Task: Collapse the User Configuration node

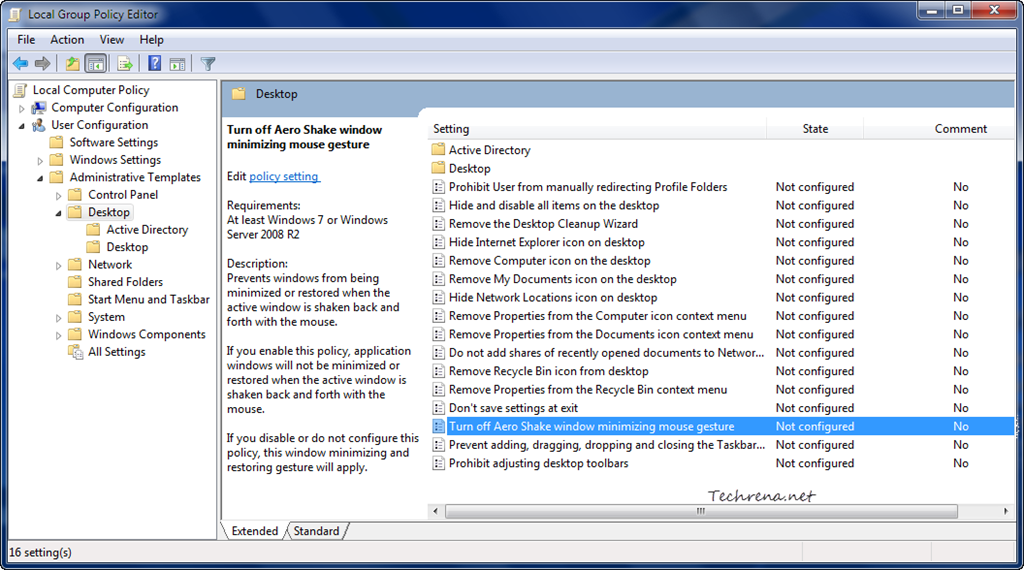Action: [22, 125]
